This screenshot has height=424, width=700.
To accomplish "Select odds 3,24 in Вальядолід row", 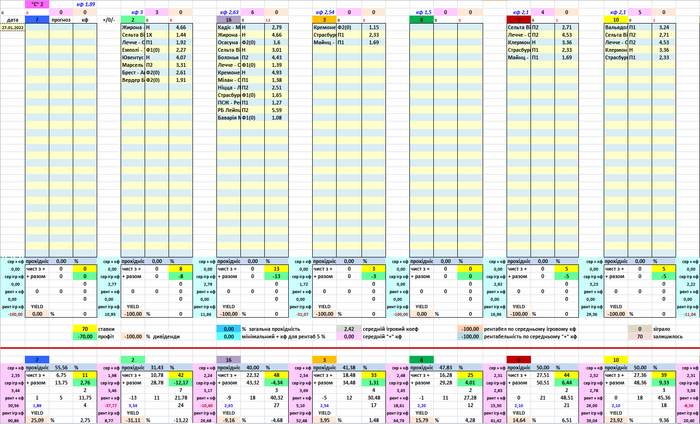I will pos(664,27).
